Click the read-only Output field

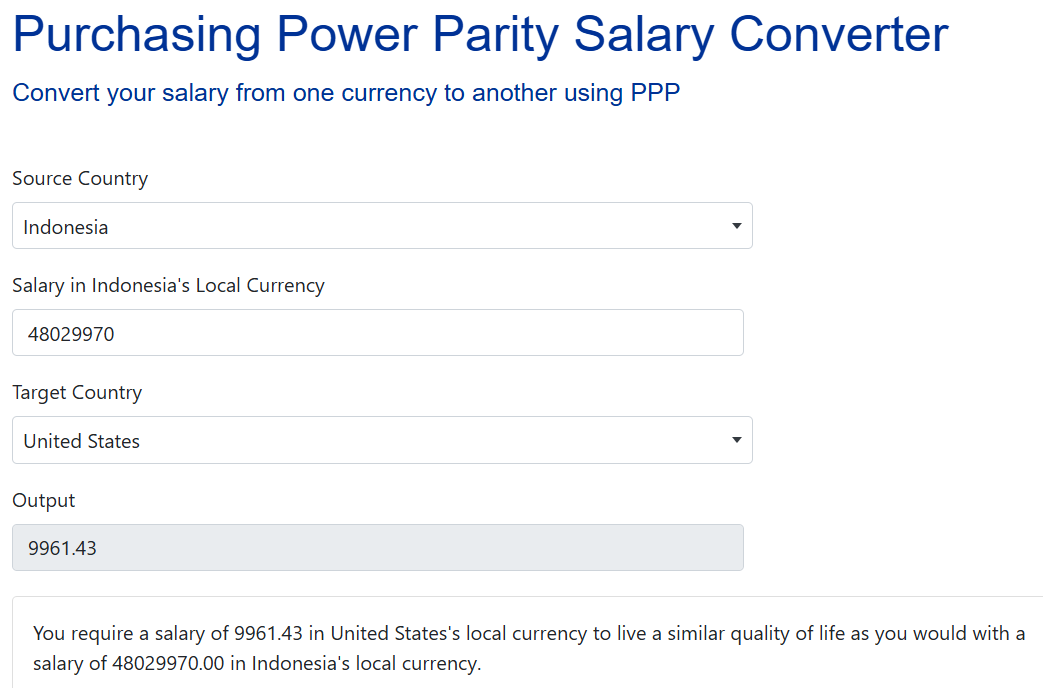point(378,548)
